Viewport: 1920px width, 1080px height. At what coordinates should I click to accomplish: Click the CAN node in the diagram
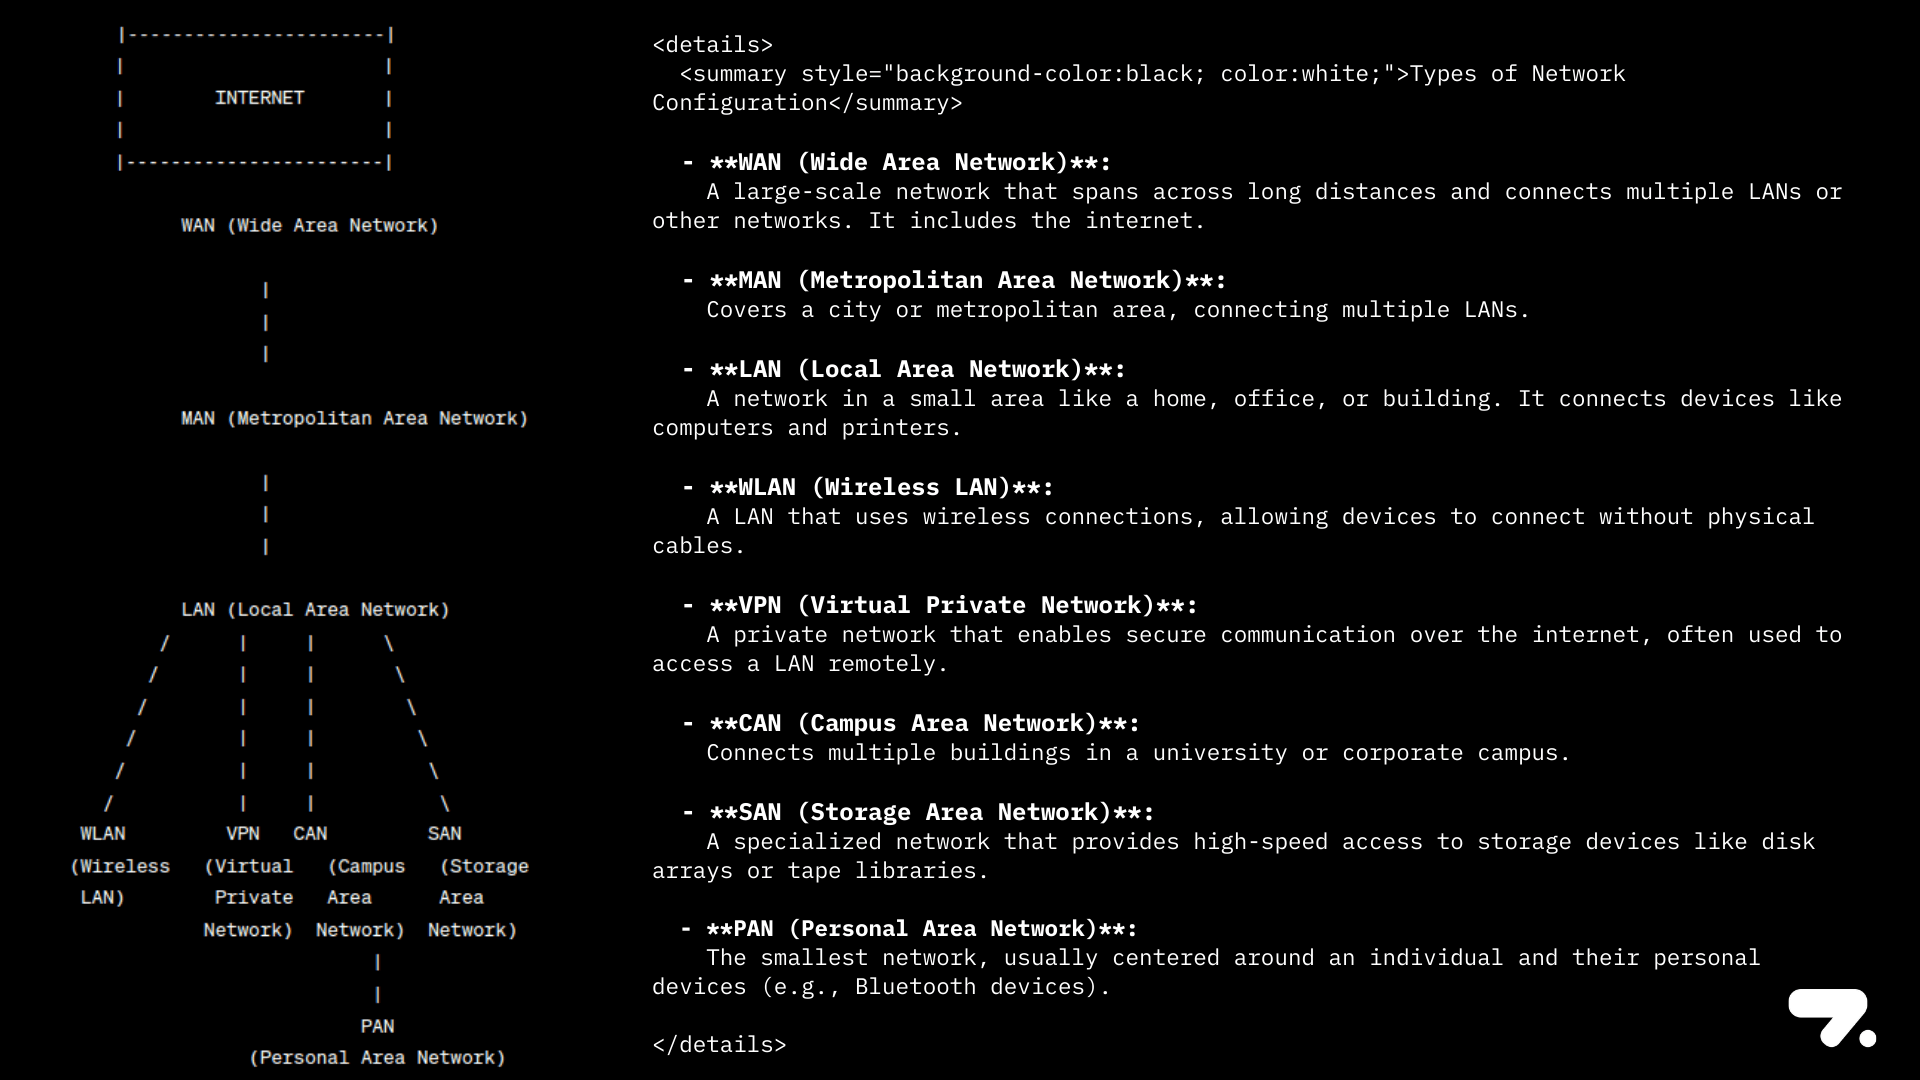tap(310, 833)
